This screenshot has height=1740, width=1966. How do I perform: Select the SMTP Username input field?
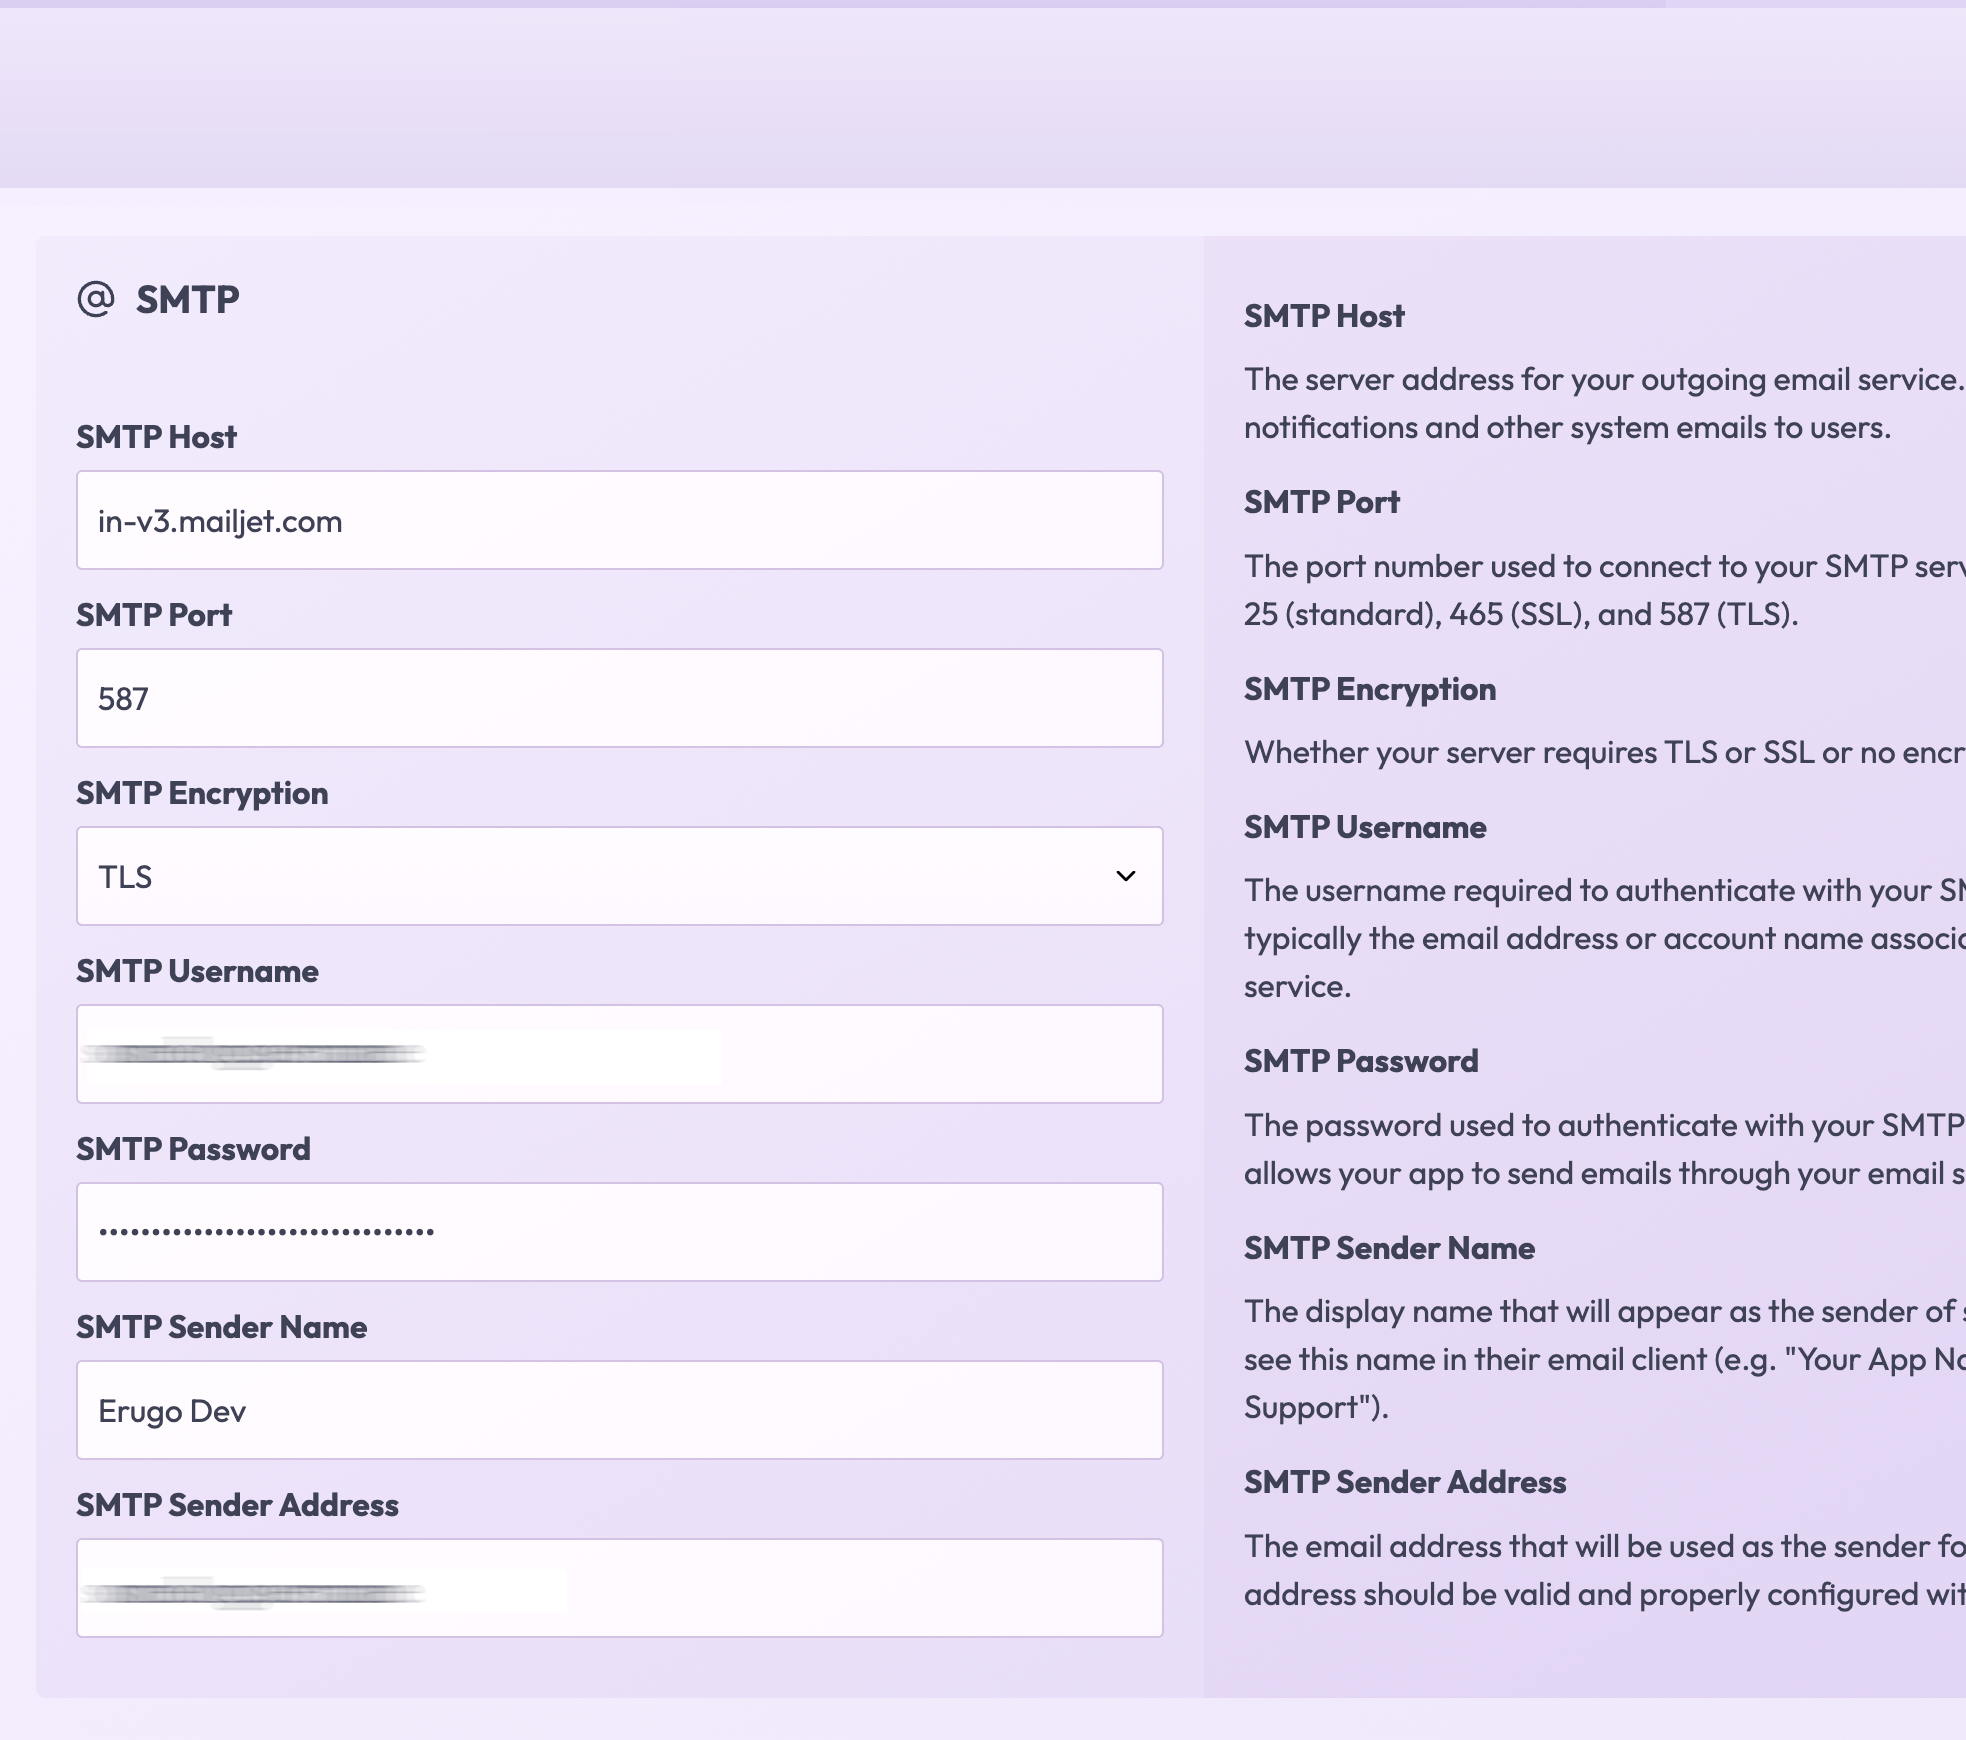[x=620, y=1054]
